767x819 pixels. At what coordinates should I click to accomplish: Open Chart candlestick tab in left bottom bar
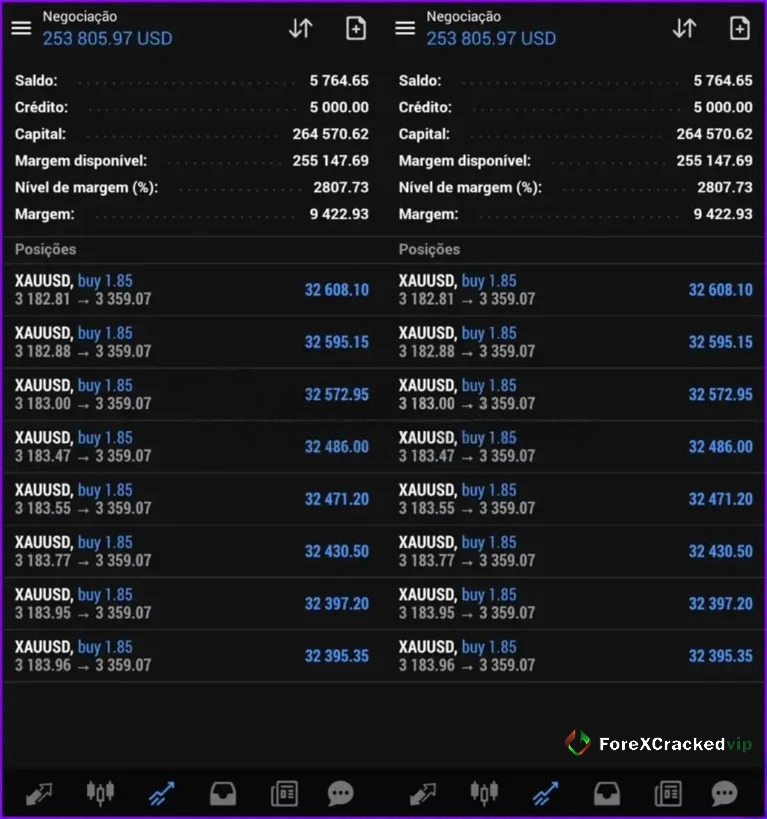(100, 792)
